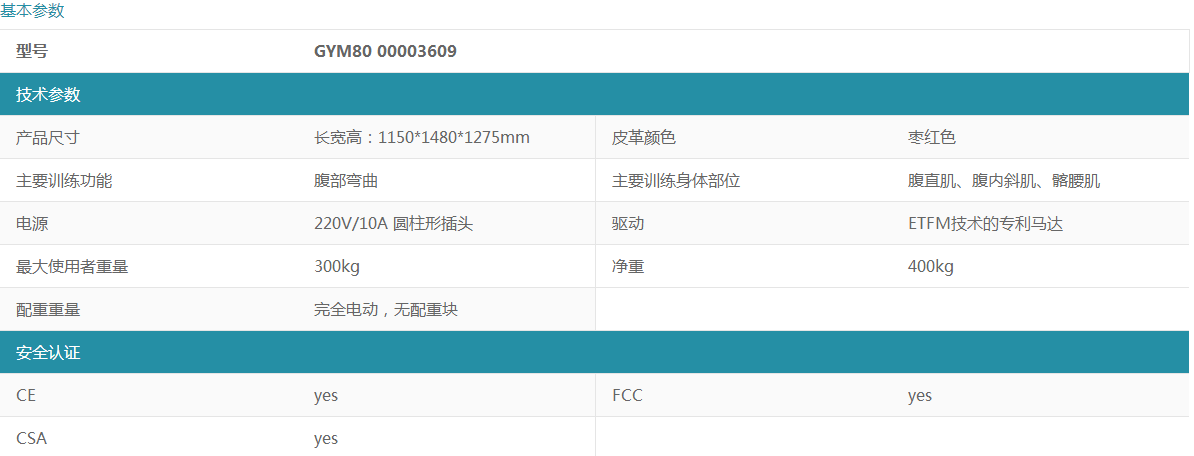Viewport: 1194px width, 456px height.
Task: Click the 皮革颜色 label
Action: pos(644,138)
